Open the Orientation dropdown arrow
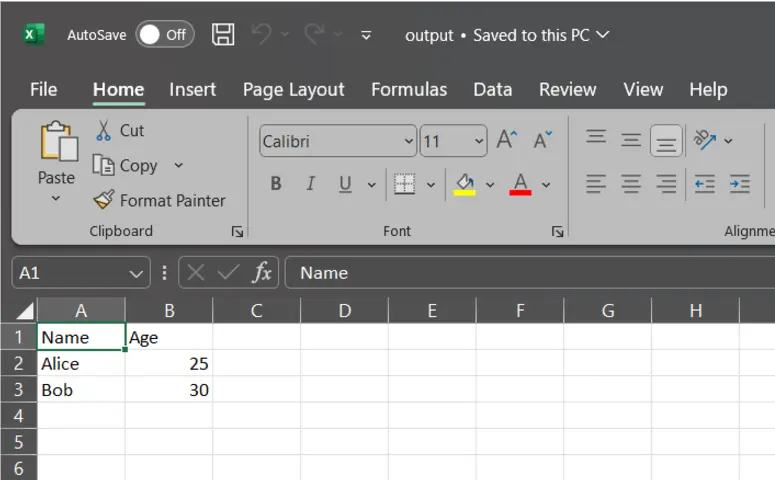The width and height of the screenshot is (775, 480). (728, 141)
